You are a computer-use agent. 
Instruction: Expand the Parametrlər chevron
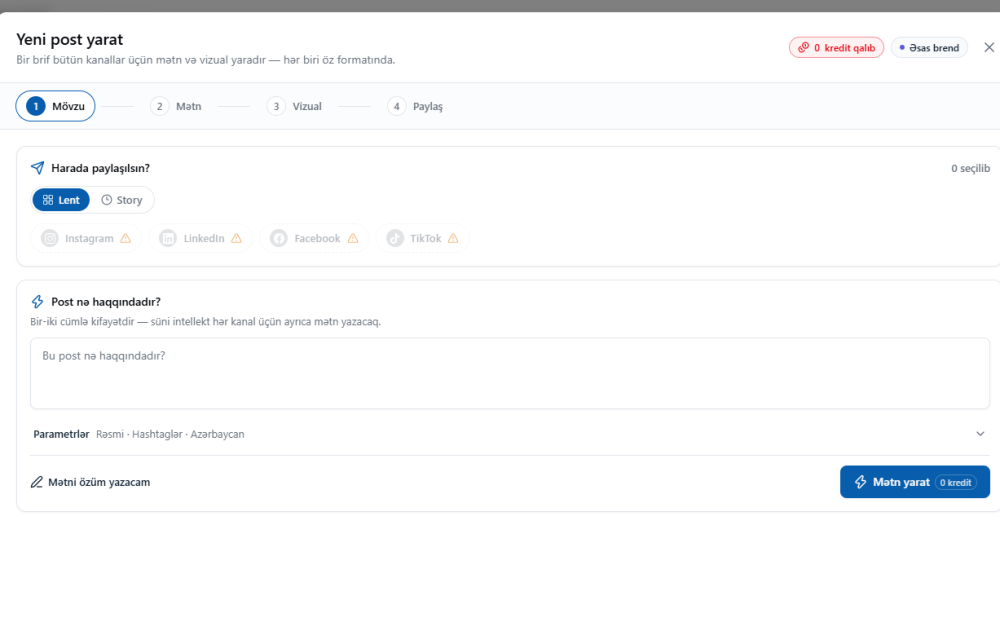click(980, 434)
